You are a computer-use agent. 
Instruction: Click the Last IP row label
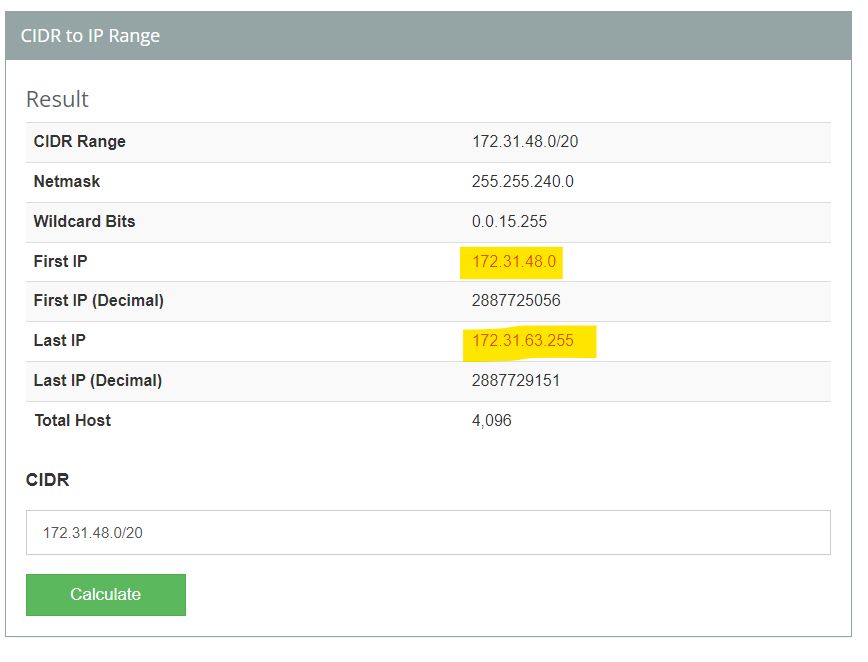point(60,340)
